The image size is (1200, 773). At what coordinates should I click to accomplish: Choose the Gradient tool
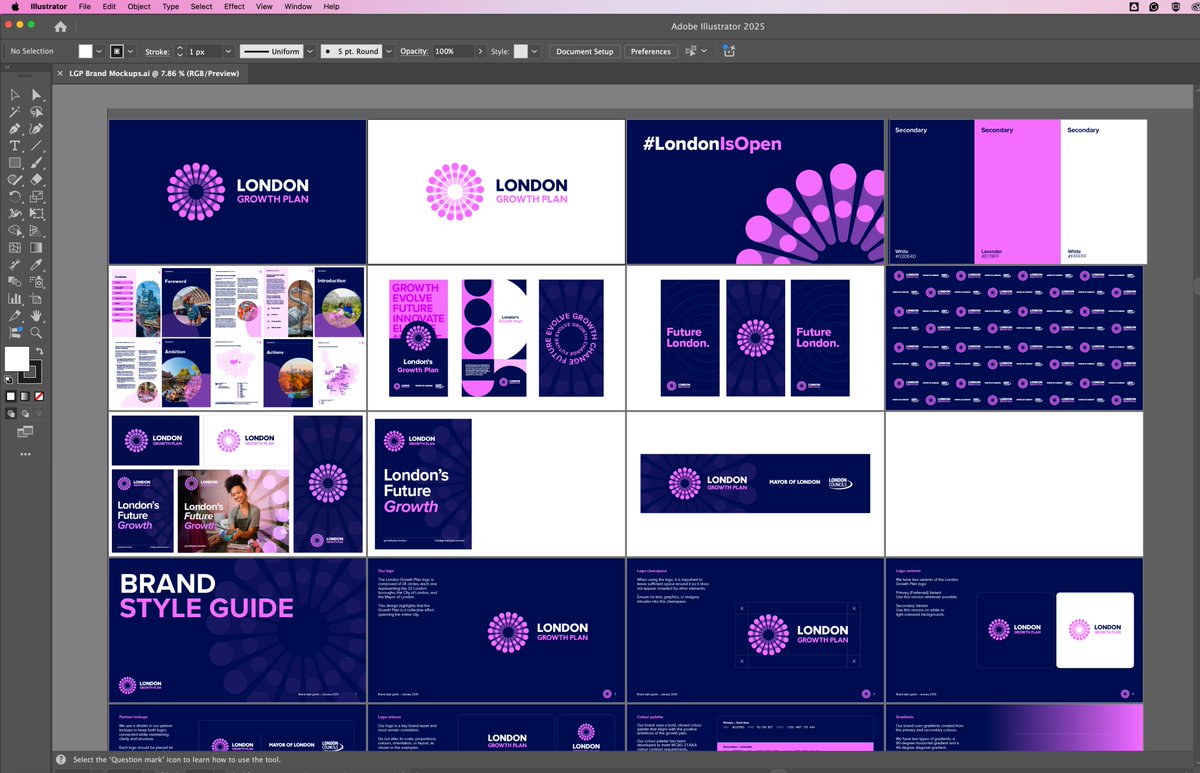pyautogui.click(x=37, y=248)
